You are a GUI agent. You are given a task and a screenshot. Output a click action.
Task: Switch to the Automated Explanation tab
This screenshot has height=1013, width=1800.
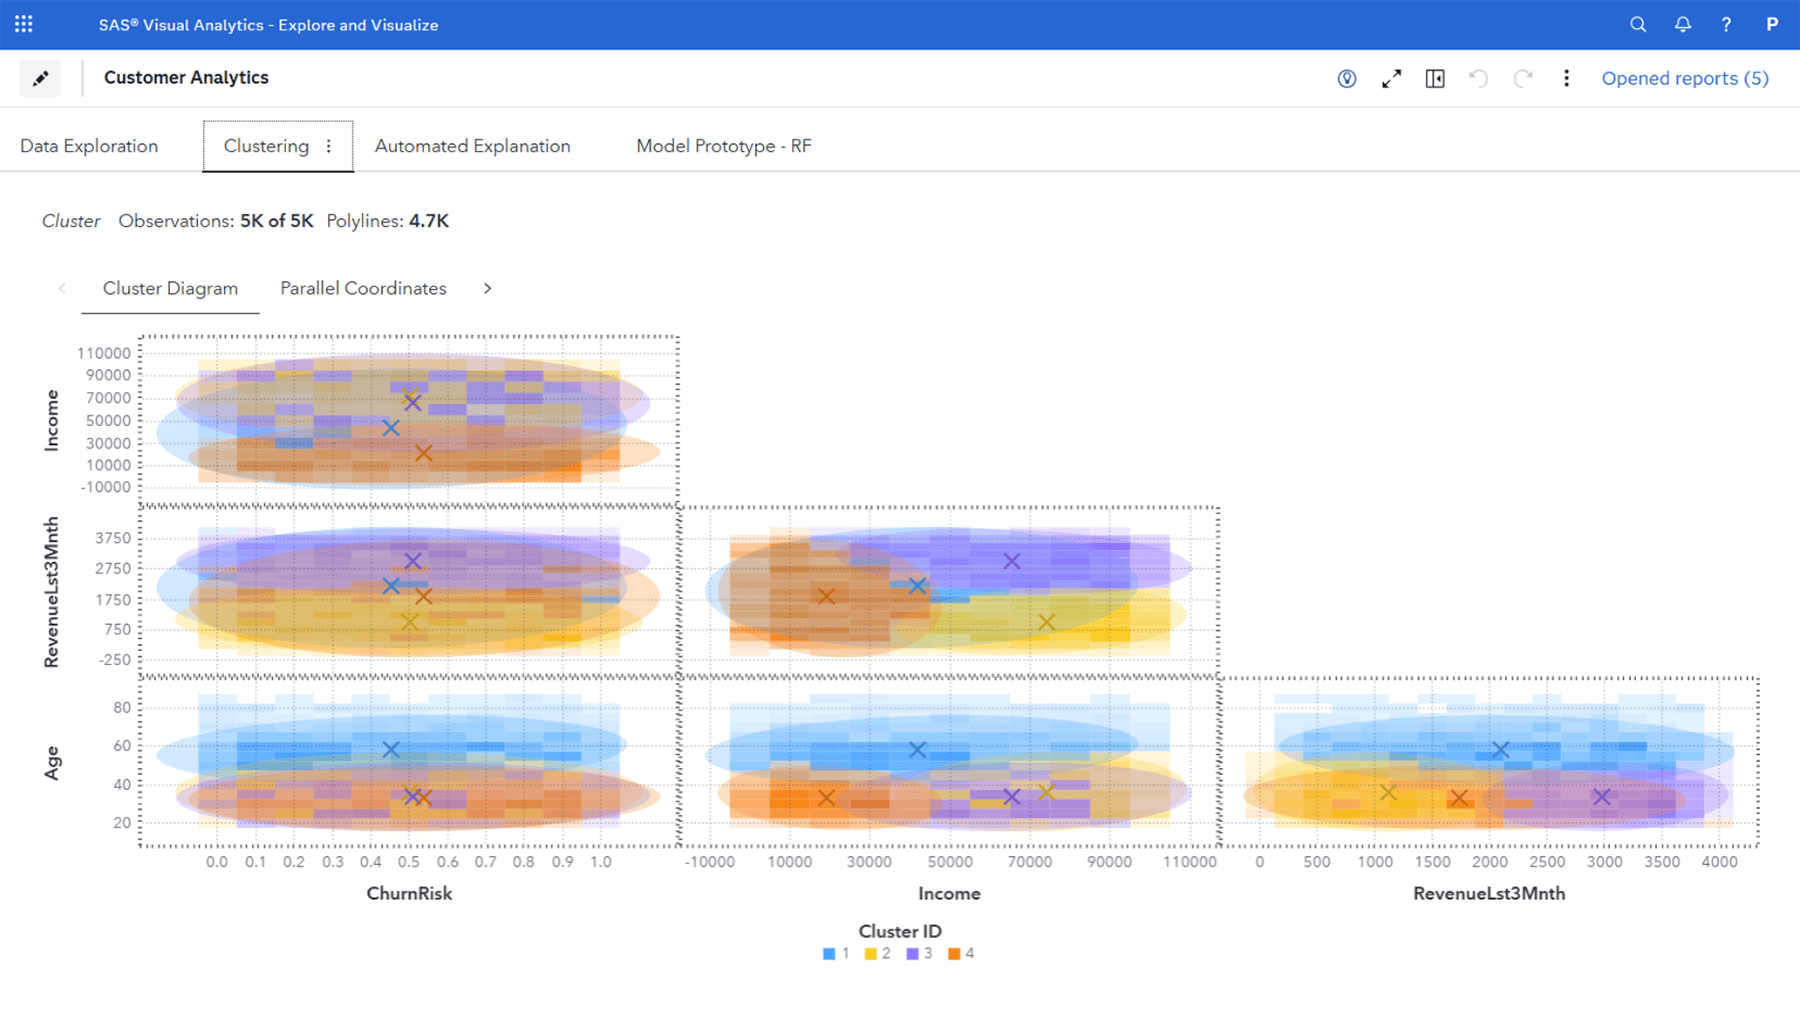click(x=472, y=146)
